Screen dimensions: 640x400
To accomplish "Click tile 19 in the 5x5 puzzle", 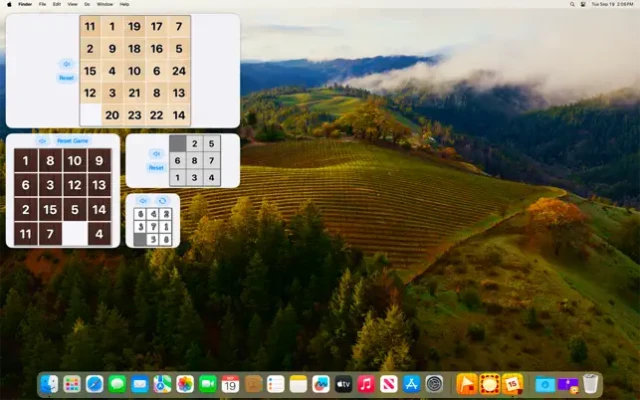I will coord(134,27).
